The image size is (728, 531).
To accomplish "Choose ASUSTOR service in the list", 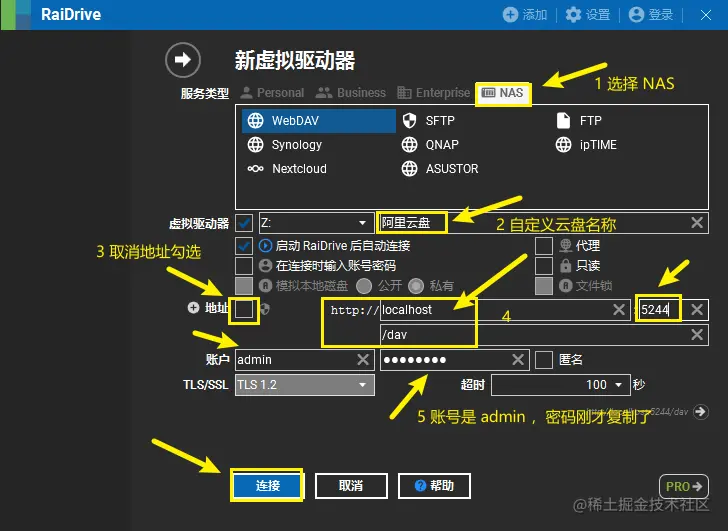I will point(440,168).
